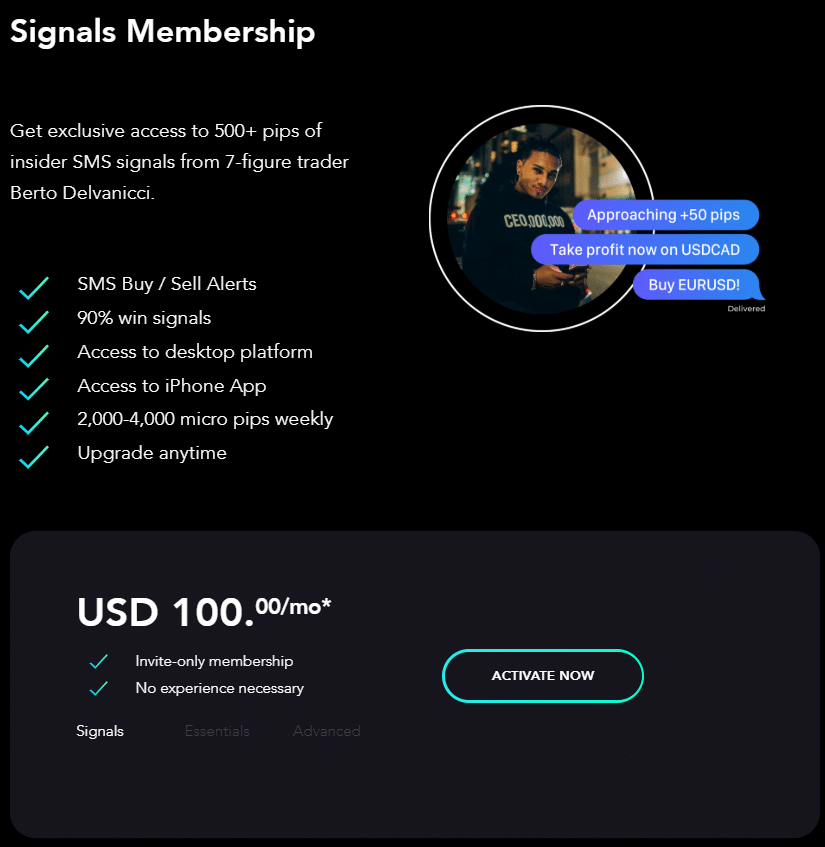Click checkmark beside Upgrade anytime
This screenshot has width=825, height=847.
[34, 456]
